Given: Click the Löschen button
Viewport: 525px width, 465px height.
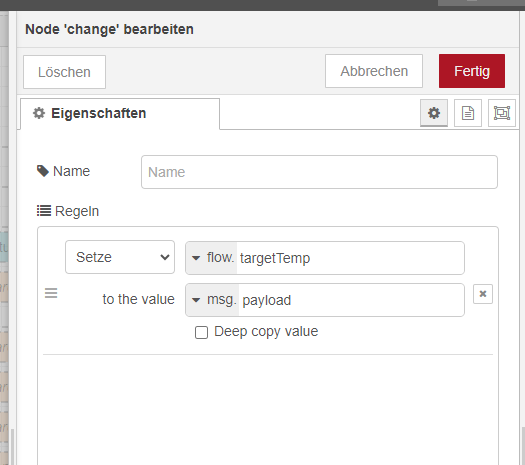Looking at the screenshot, I should (x=64, y=72).
